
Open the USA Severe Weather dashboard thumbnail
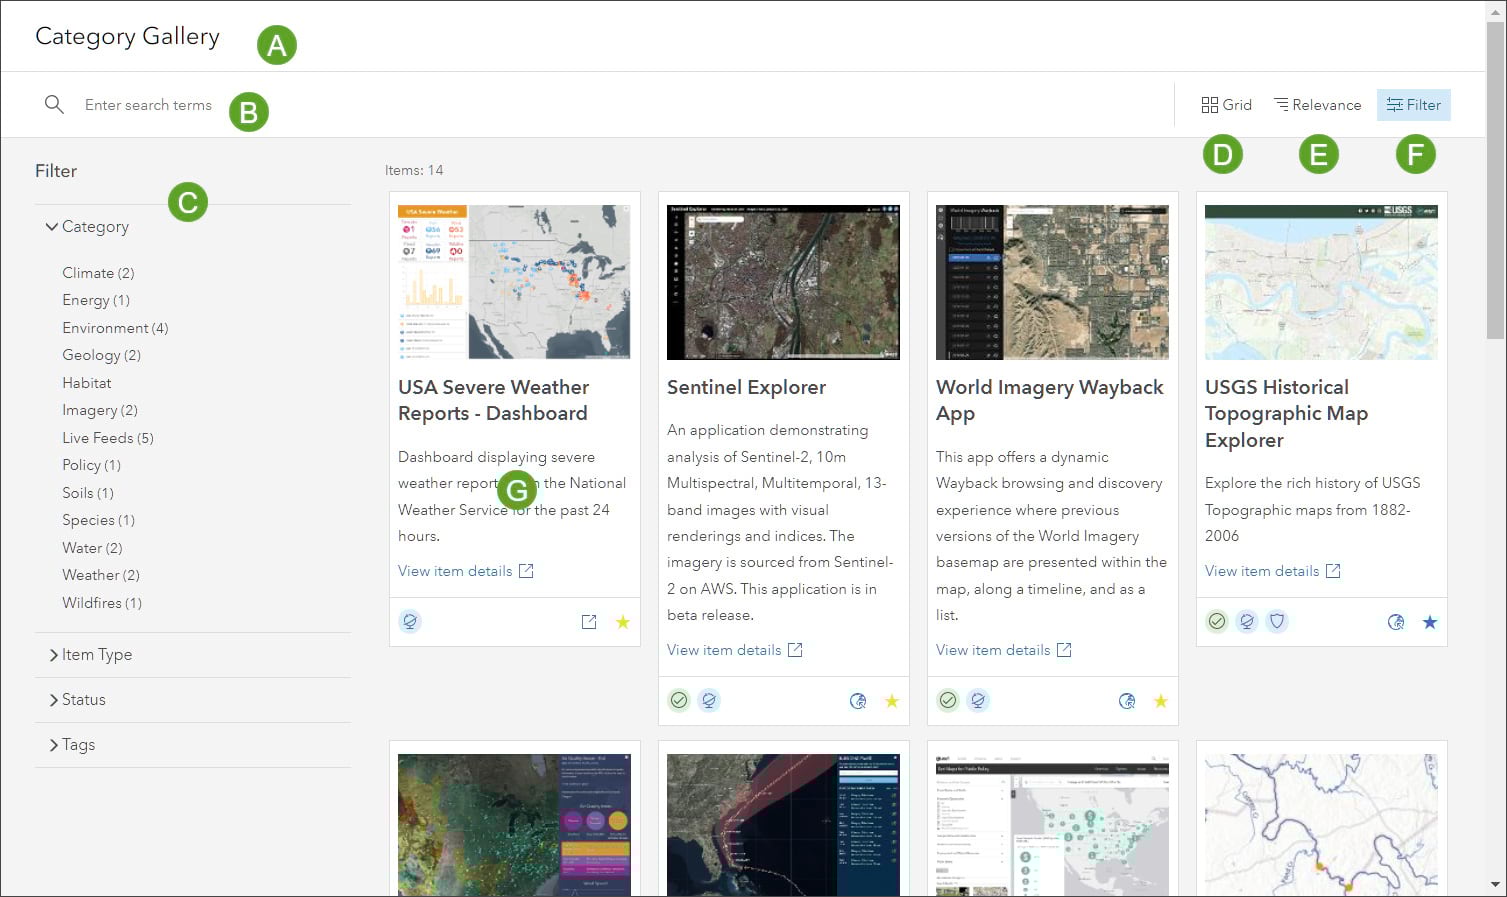[x=514, y=282]
